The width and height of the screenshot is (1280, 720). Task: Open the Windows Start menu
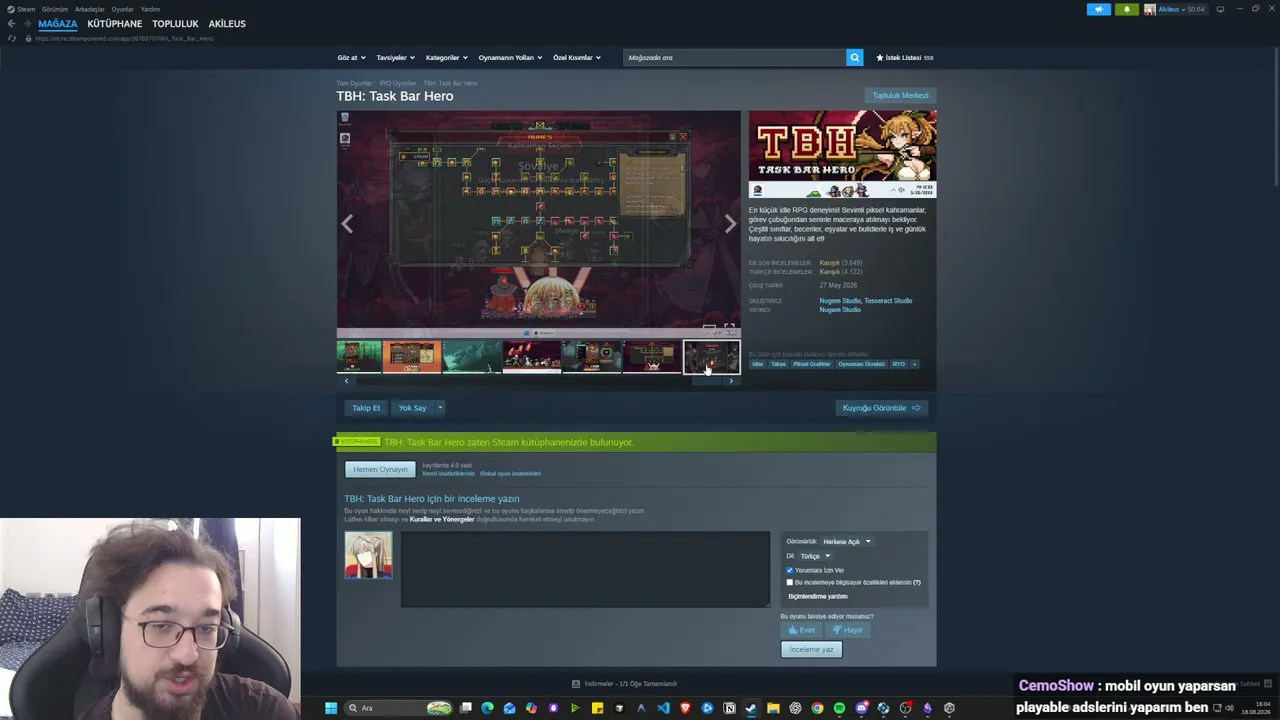click(331, 708)
